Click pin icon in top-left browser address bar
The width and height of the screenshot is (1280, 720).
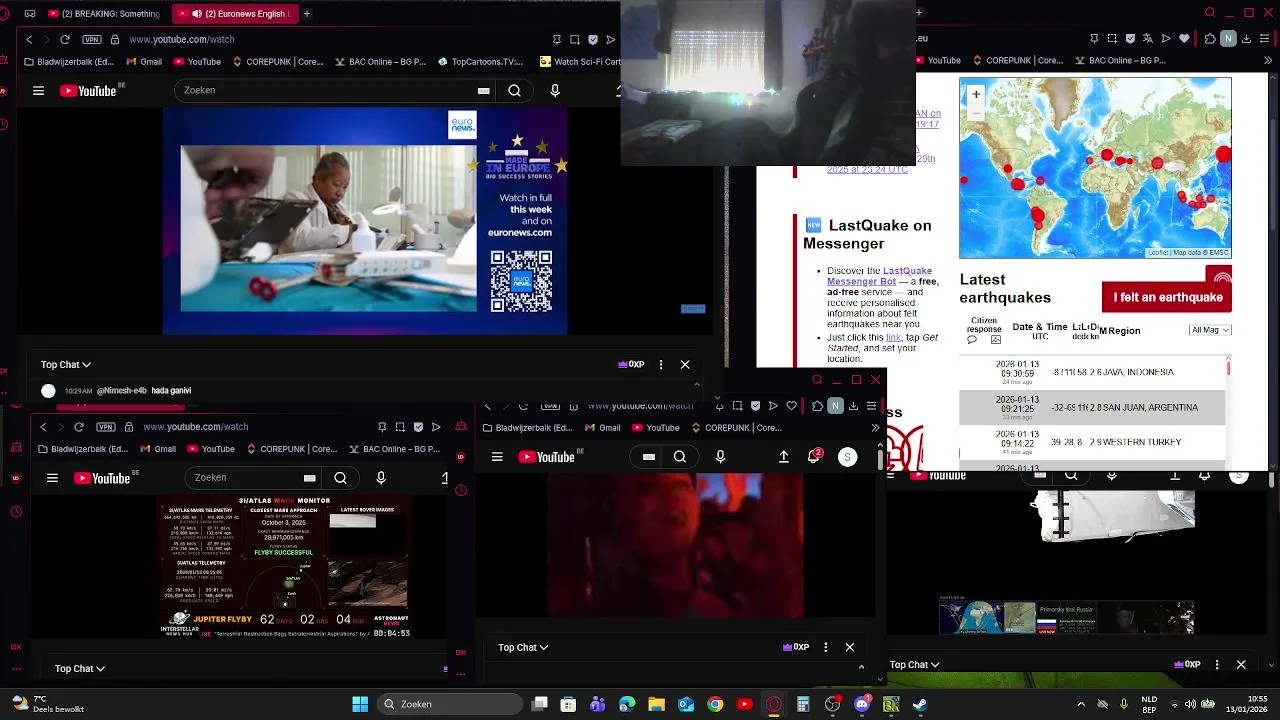tap(557, 39)
